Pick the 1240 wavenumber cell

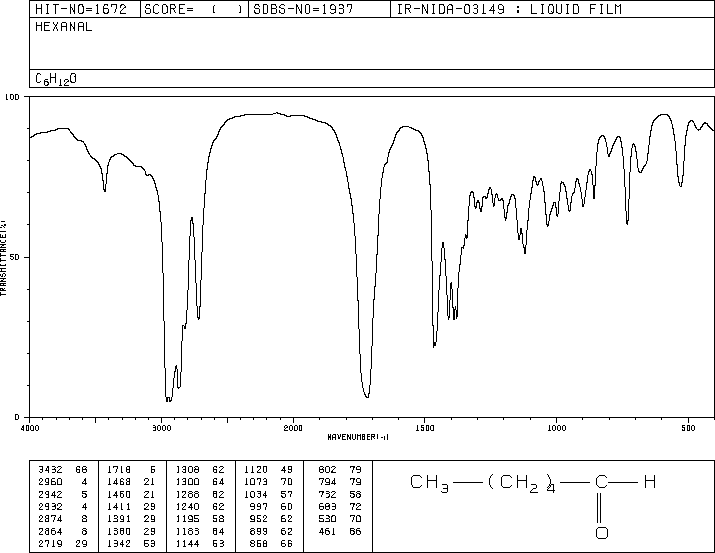[187, 506]
